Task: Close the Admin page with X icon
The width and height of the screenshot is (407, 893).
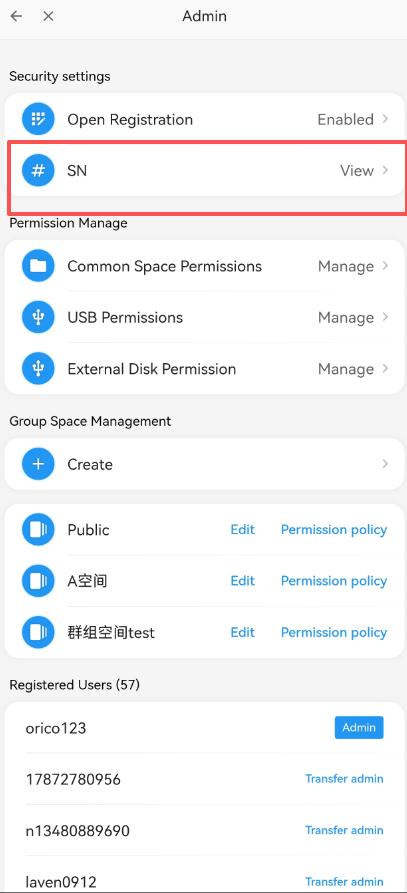Action: [x=48, y=17]
